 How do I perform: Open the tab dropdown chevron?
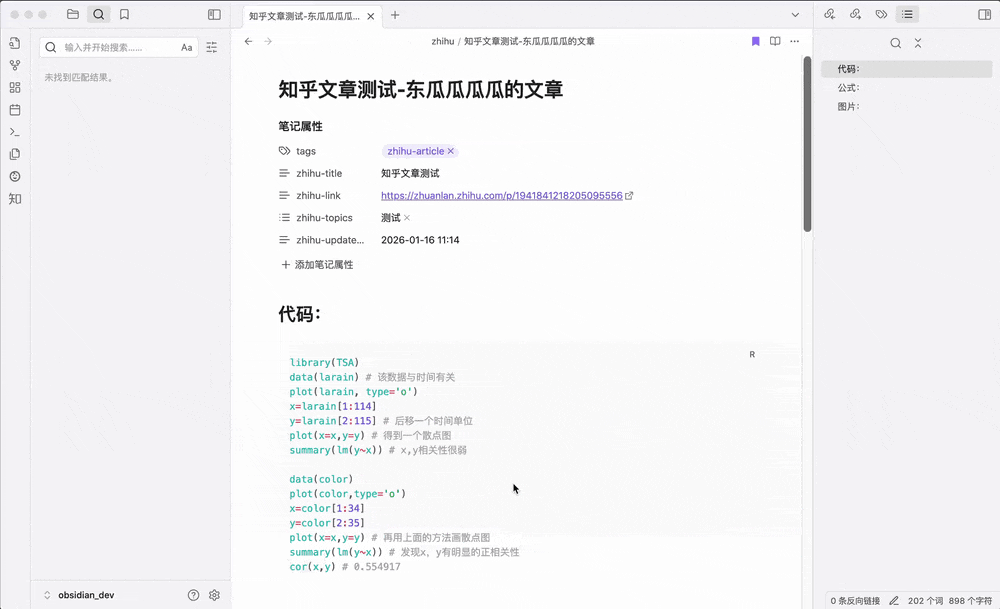coord(794,14)
